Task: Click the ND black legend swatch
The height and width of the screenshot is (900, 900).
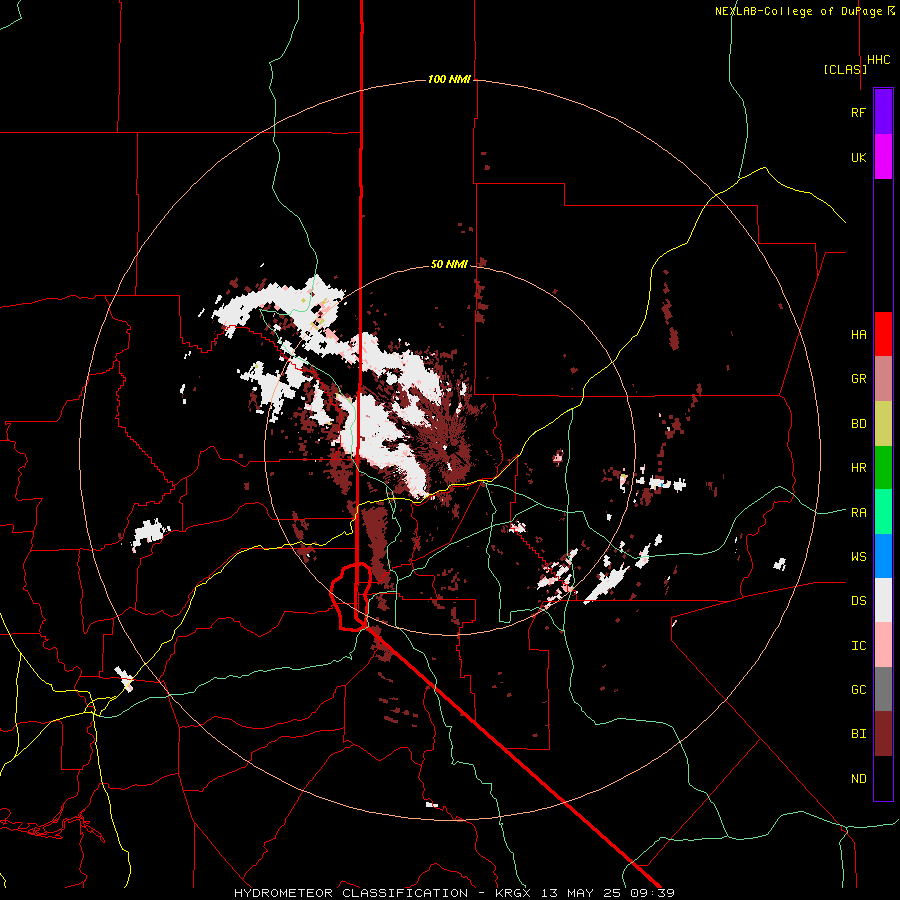Action: [x=883, y=778]
